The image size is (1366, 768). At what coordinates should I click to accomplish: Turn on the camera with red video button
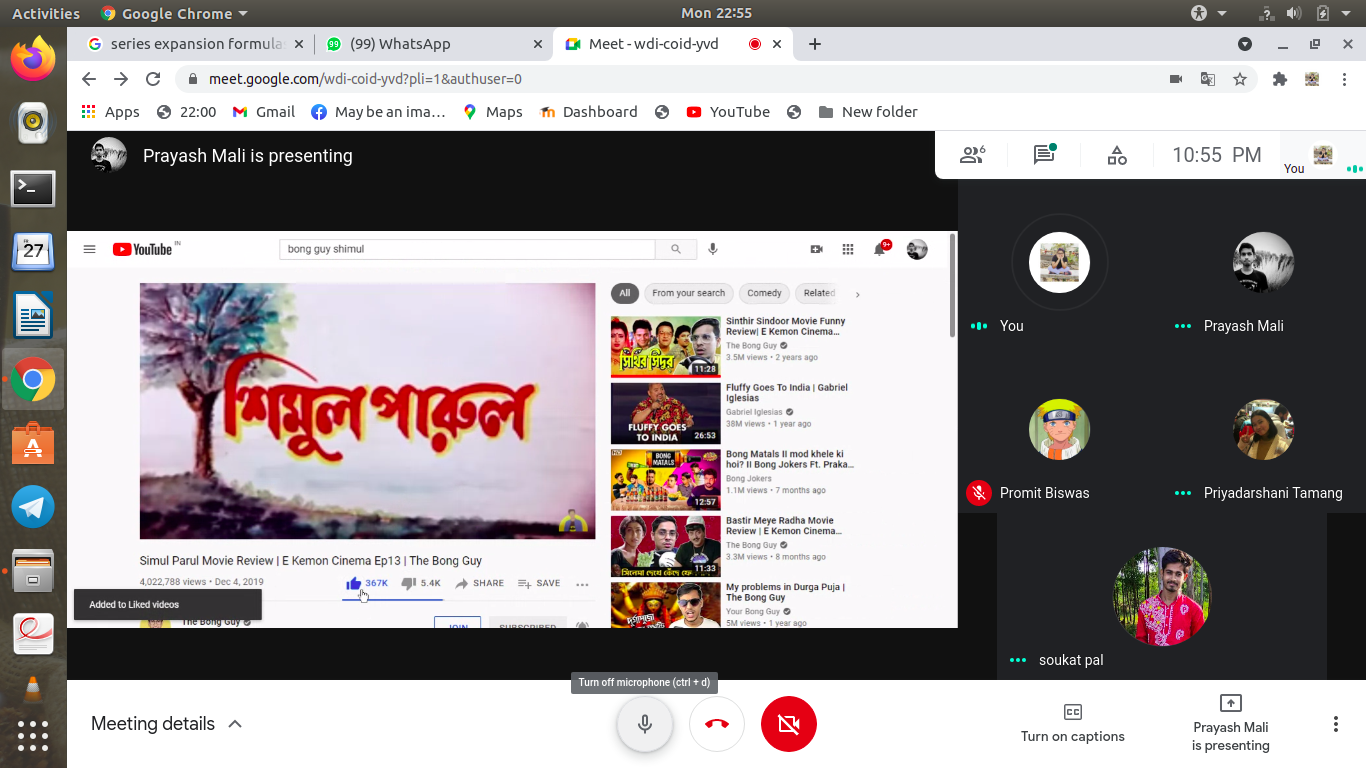point(789,723)
